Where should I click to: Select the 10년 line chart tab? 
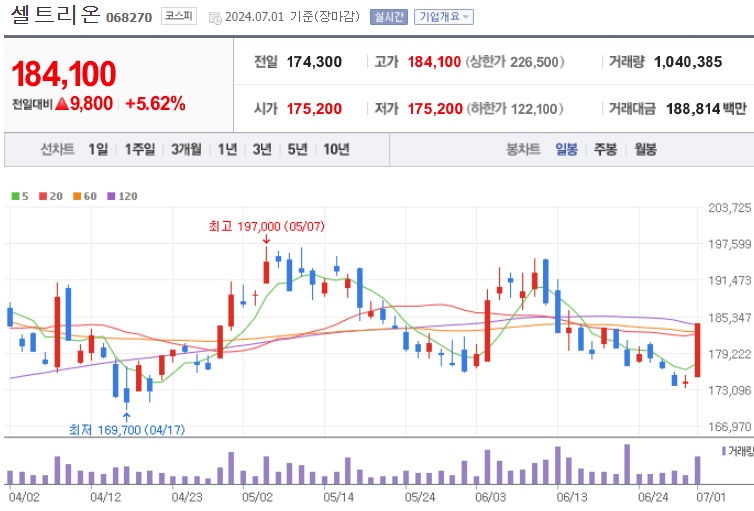coord(336,149)
